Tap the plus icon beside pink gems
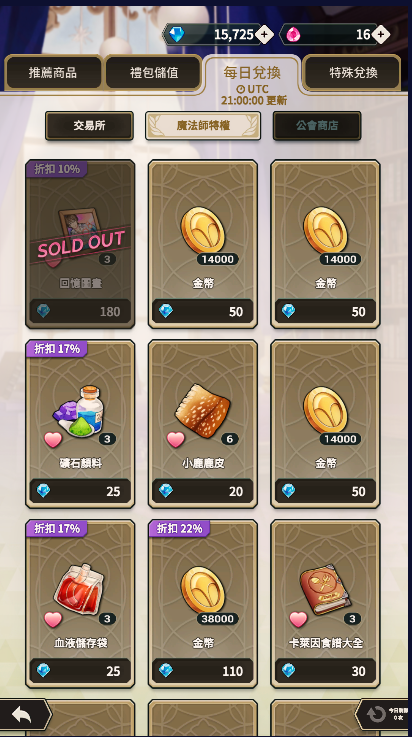 (381, 34)
